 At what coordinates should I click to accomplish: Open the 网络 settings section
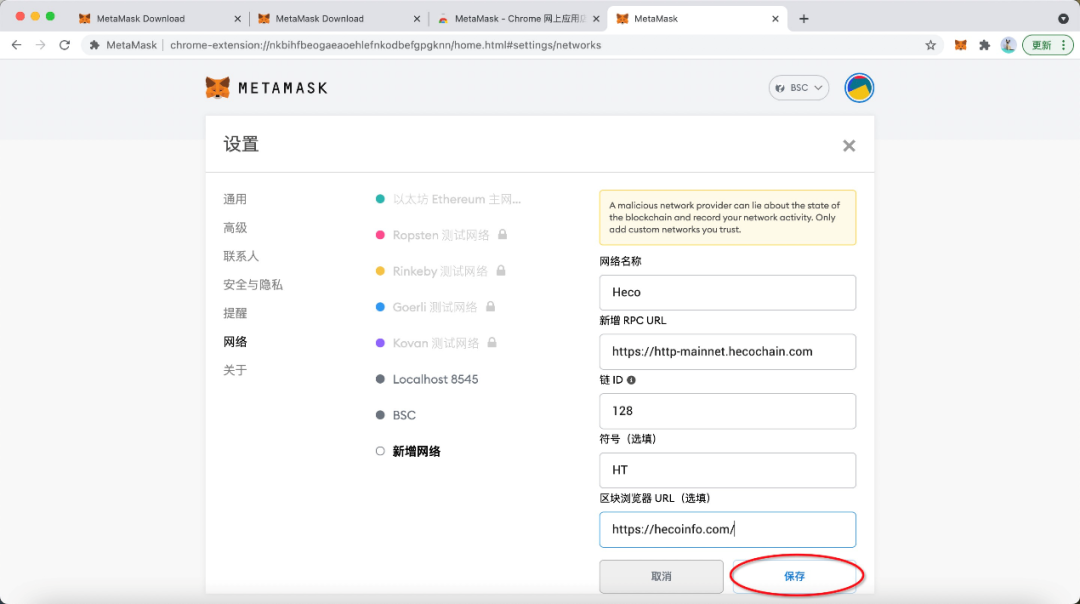tap(235, 342)
